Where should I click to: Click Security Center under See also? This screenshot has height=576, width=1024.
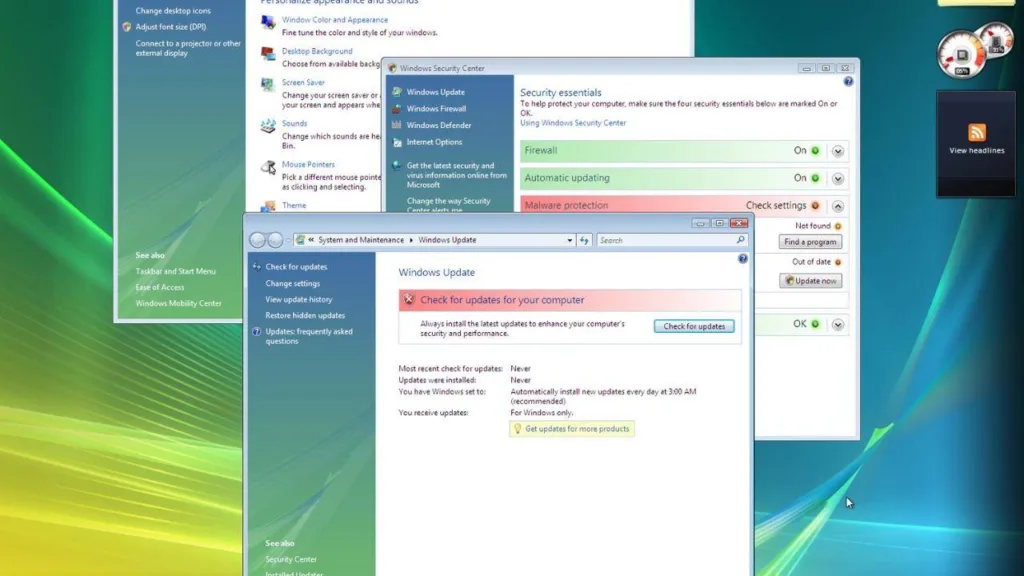pyautogui.click(x=291, y=560)
